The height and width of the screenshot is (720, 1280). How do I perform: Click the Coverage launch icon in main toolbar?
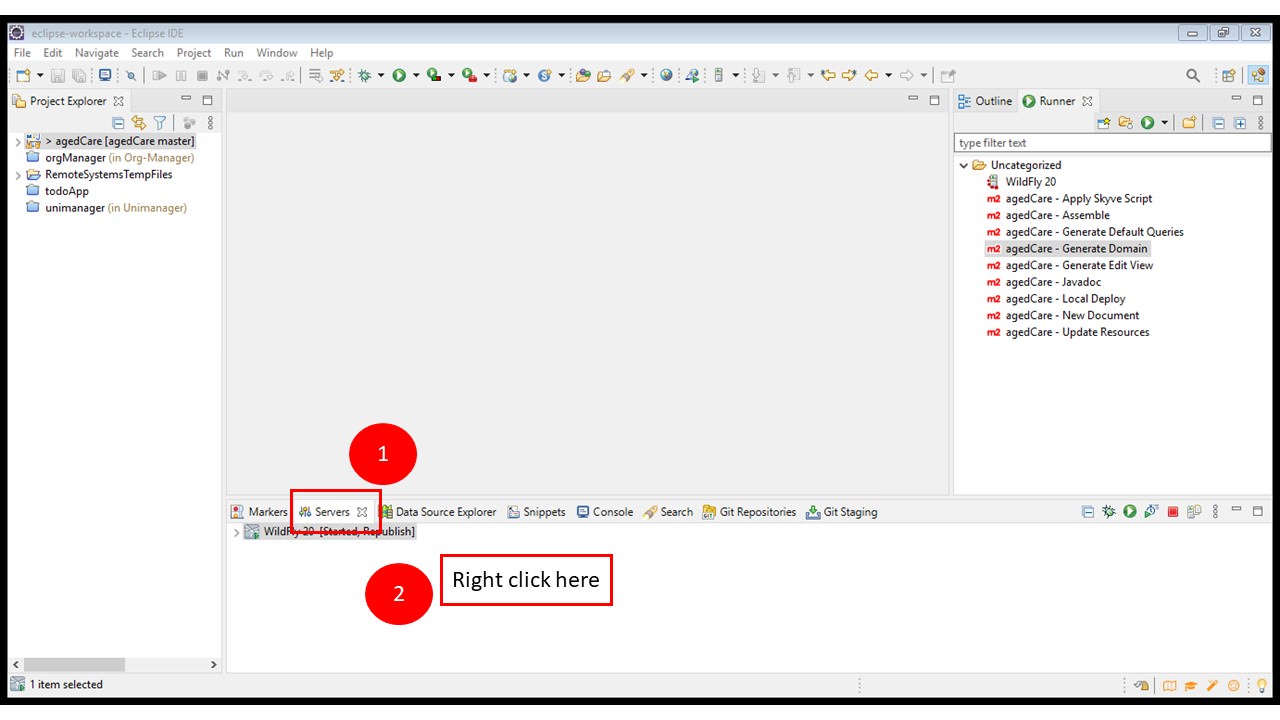[x=434, y=75]
